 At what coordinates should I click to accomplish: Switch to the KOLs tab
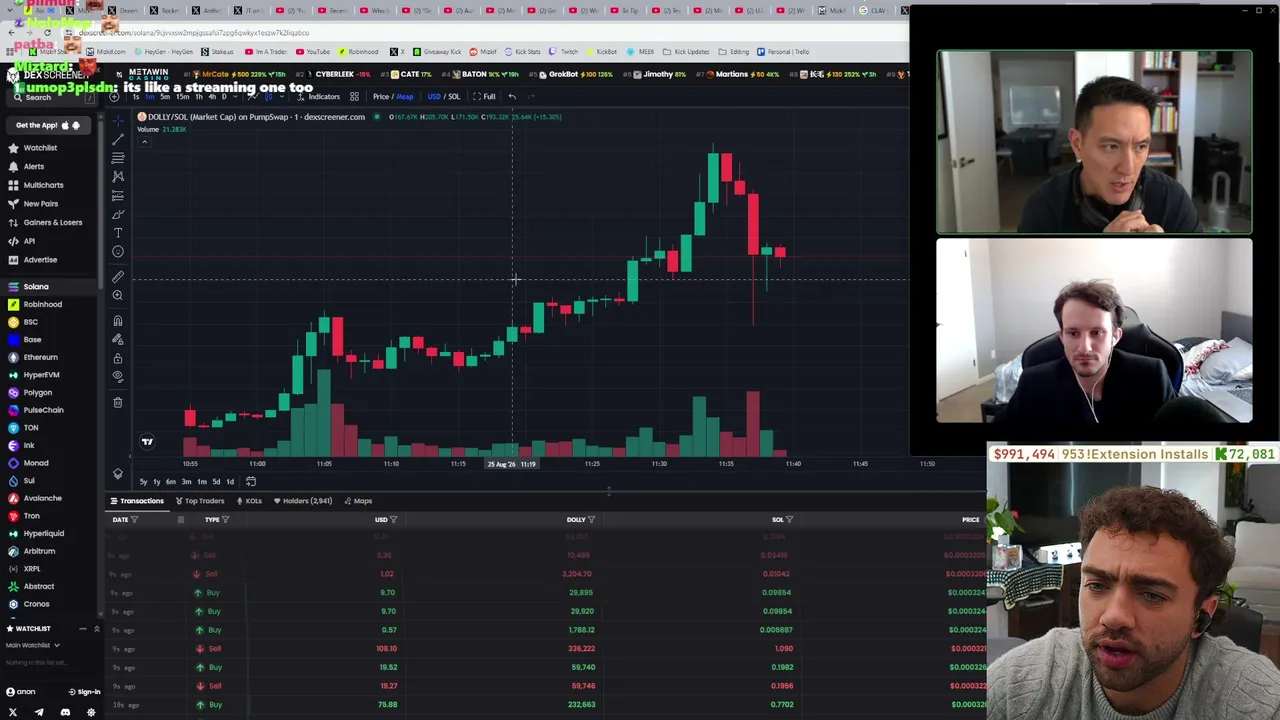[x=249, y=501]
